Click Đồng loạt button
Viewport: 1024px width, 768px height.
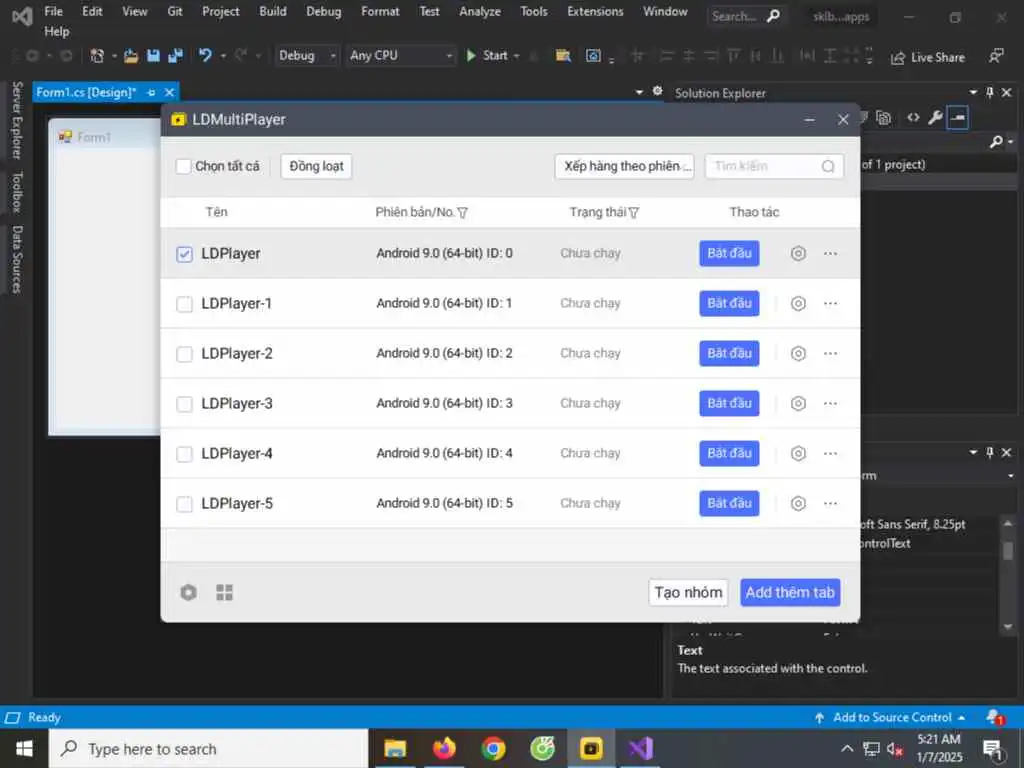[x=317, y=167]
